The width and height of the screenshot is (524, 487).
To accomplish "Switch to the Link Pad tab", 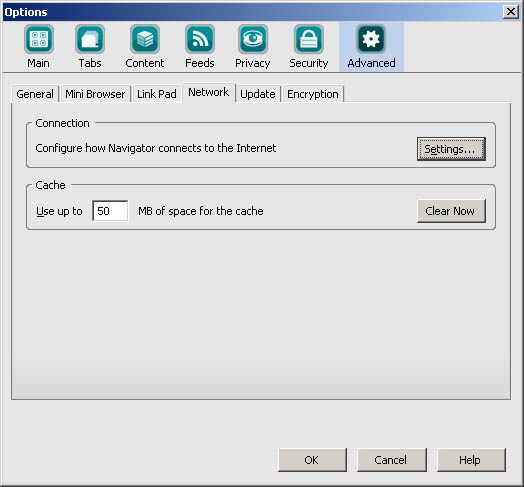I will (157, 94).
